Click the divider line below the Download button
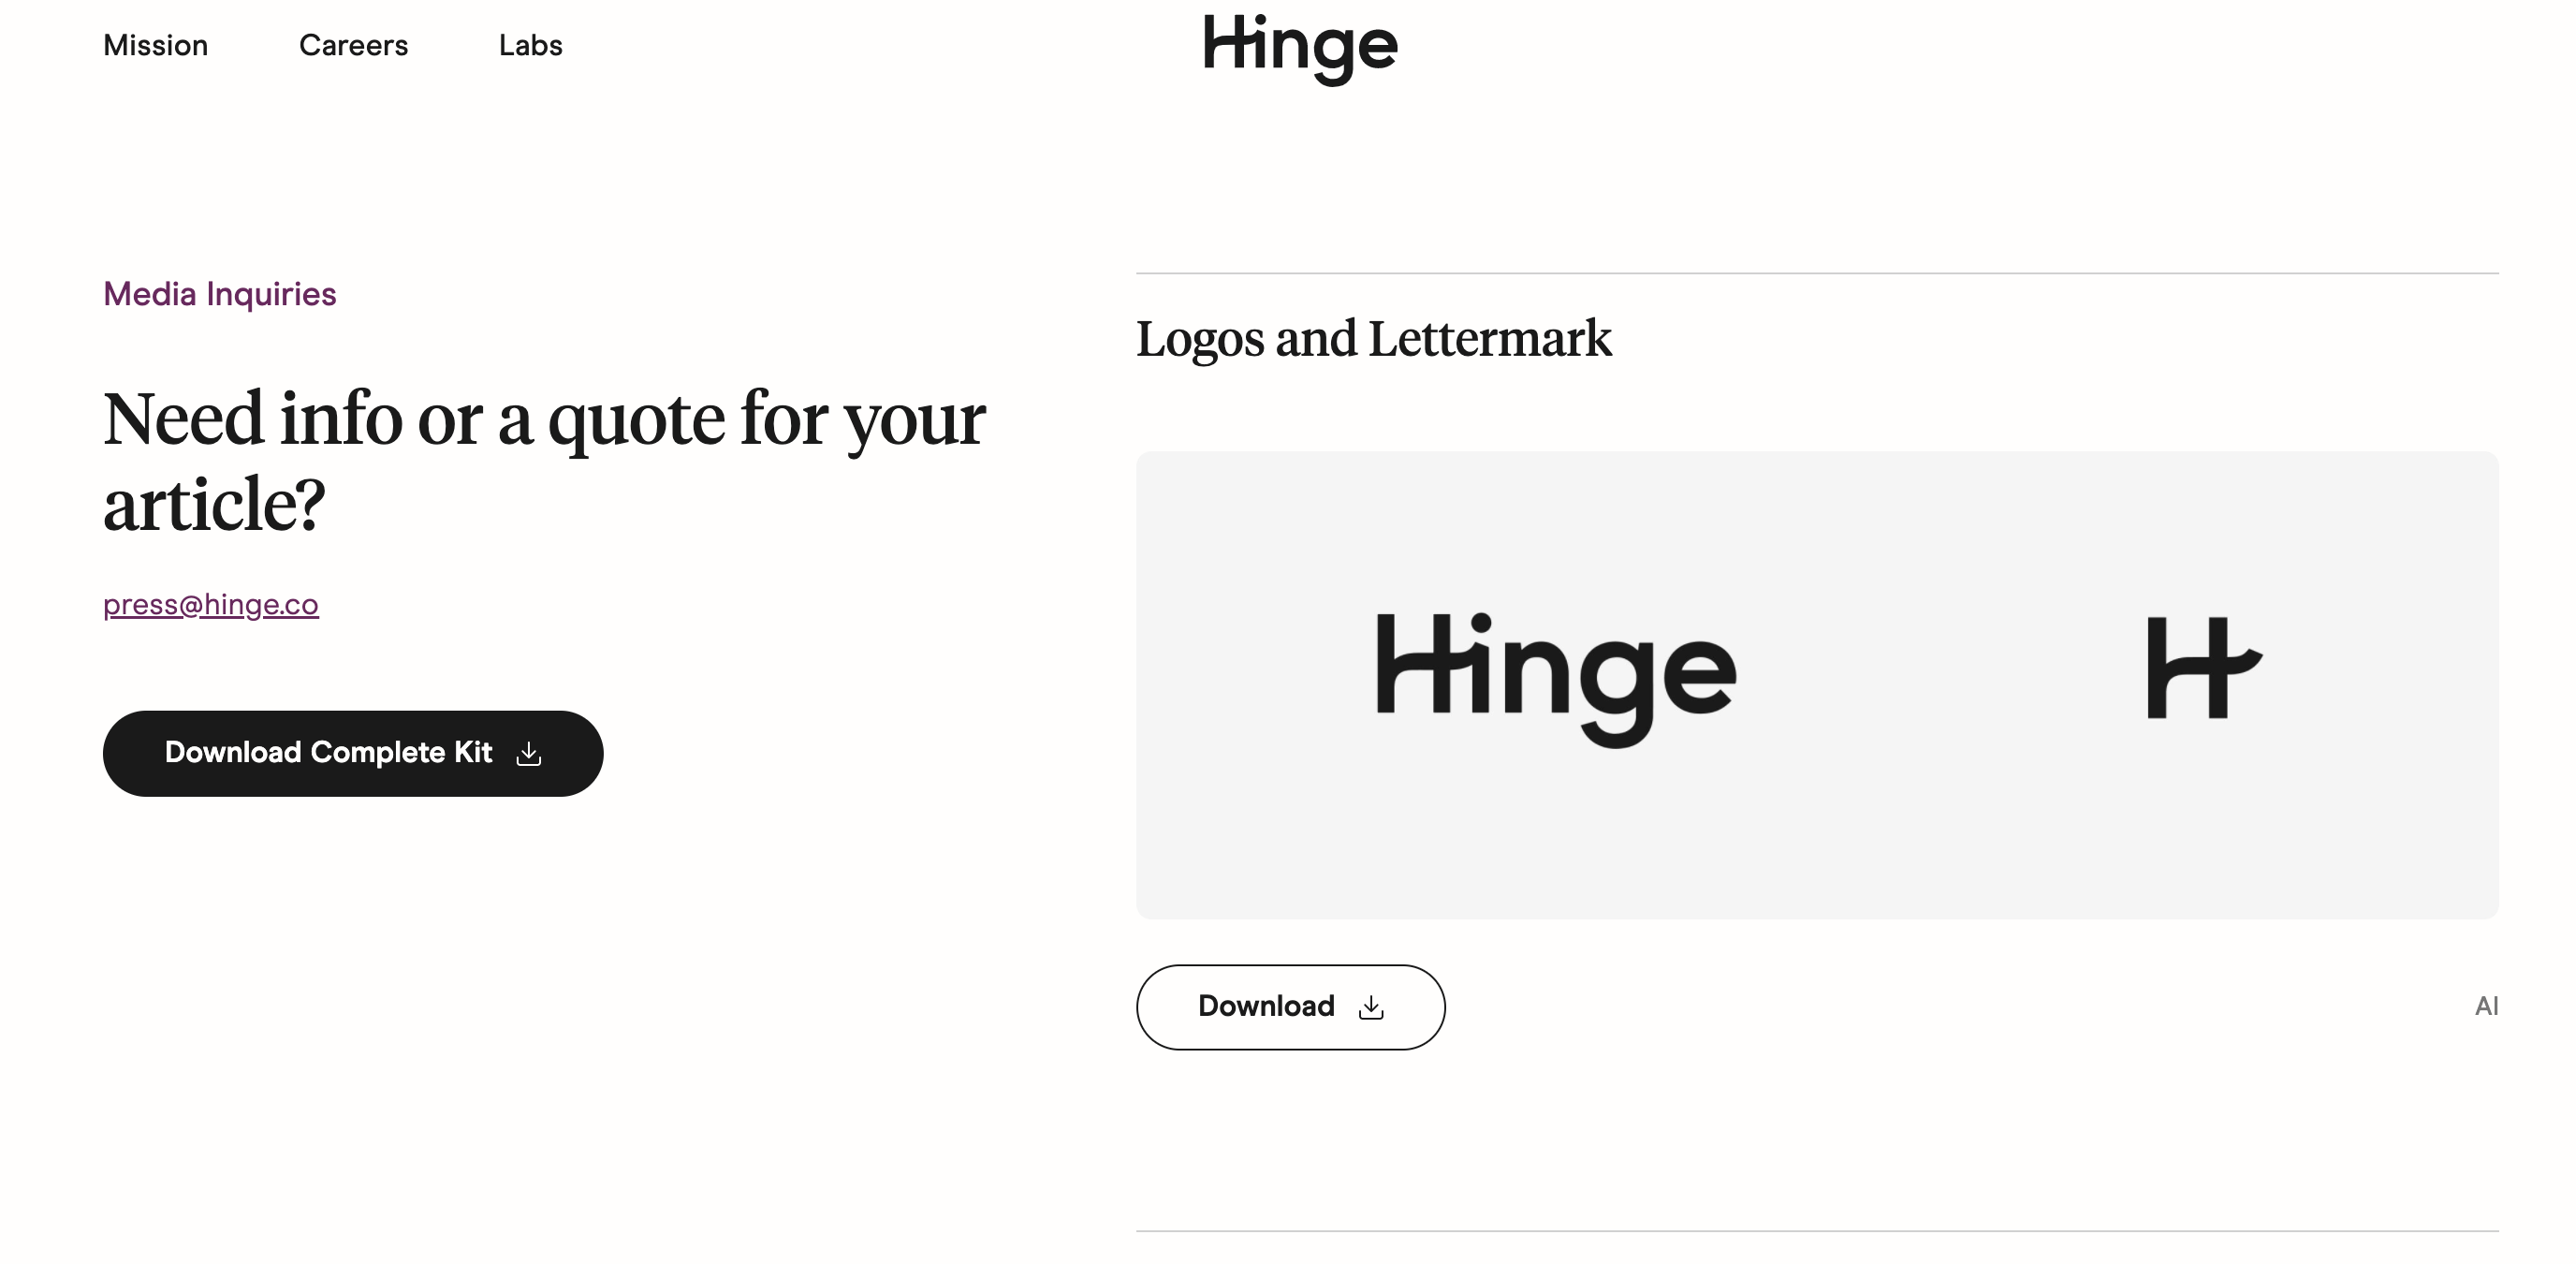Viewport: 2576px width, 1264px height. [1816, 1231]
